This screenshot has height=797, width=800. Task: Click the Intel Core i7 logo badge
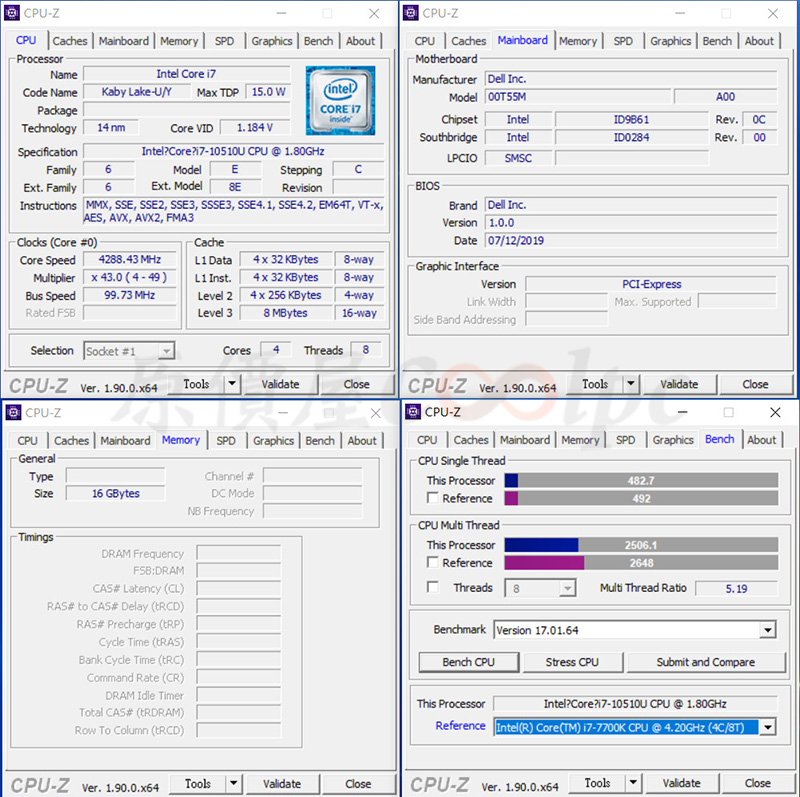click(340, 100)
